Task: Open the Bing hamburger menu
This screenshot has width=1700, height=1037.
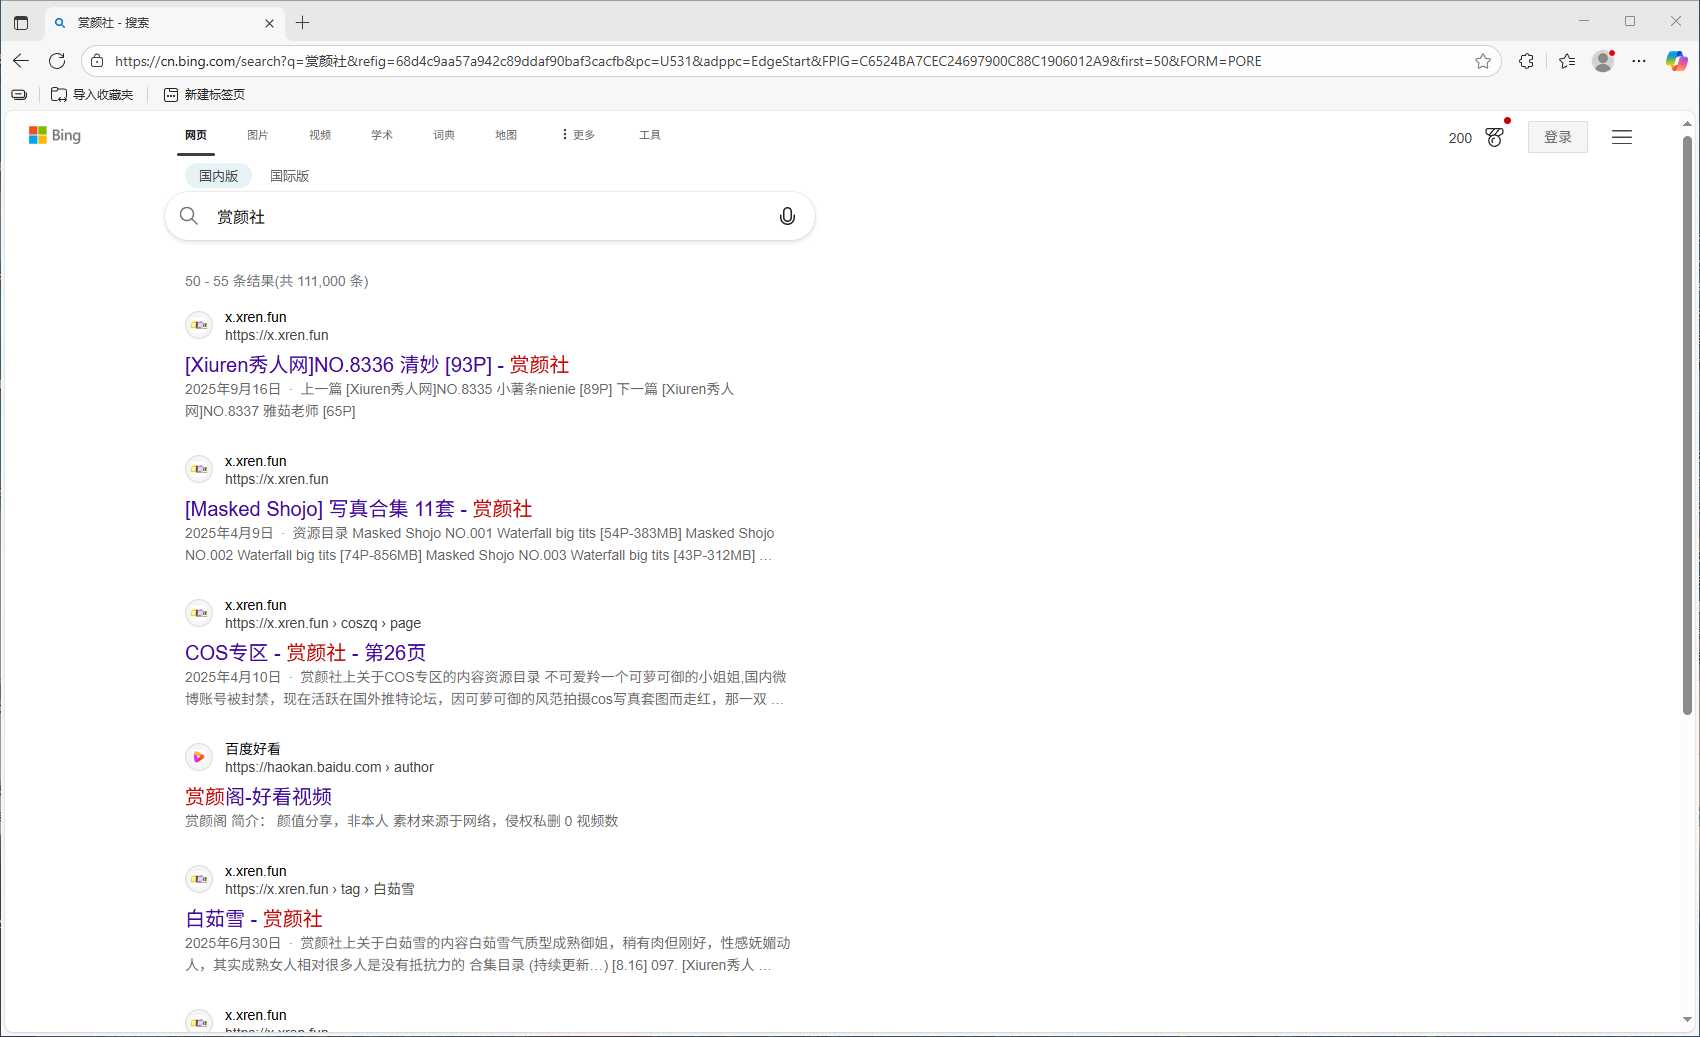Action: point(1621,137)
